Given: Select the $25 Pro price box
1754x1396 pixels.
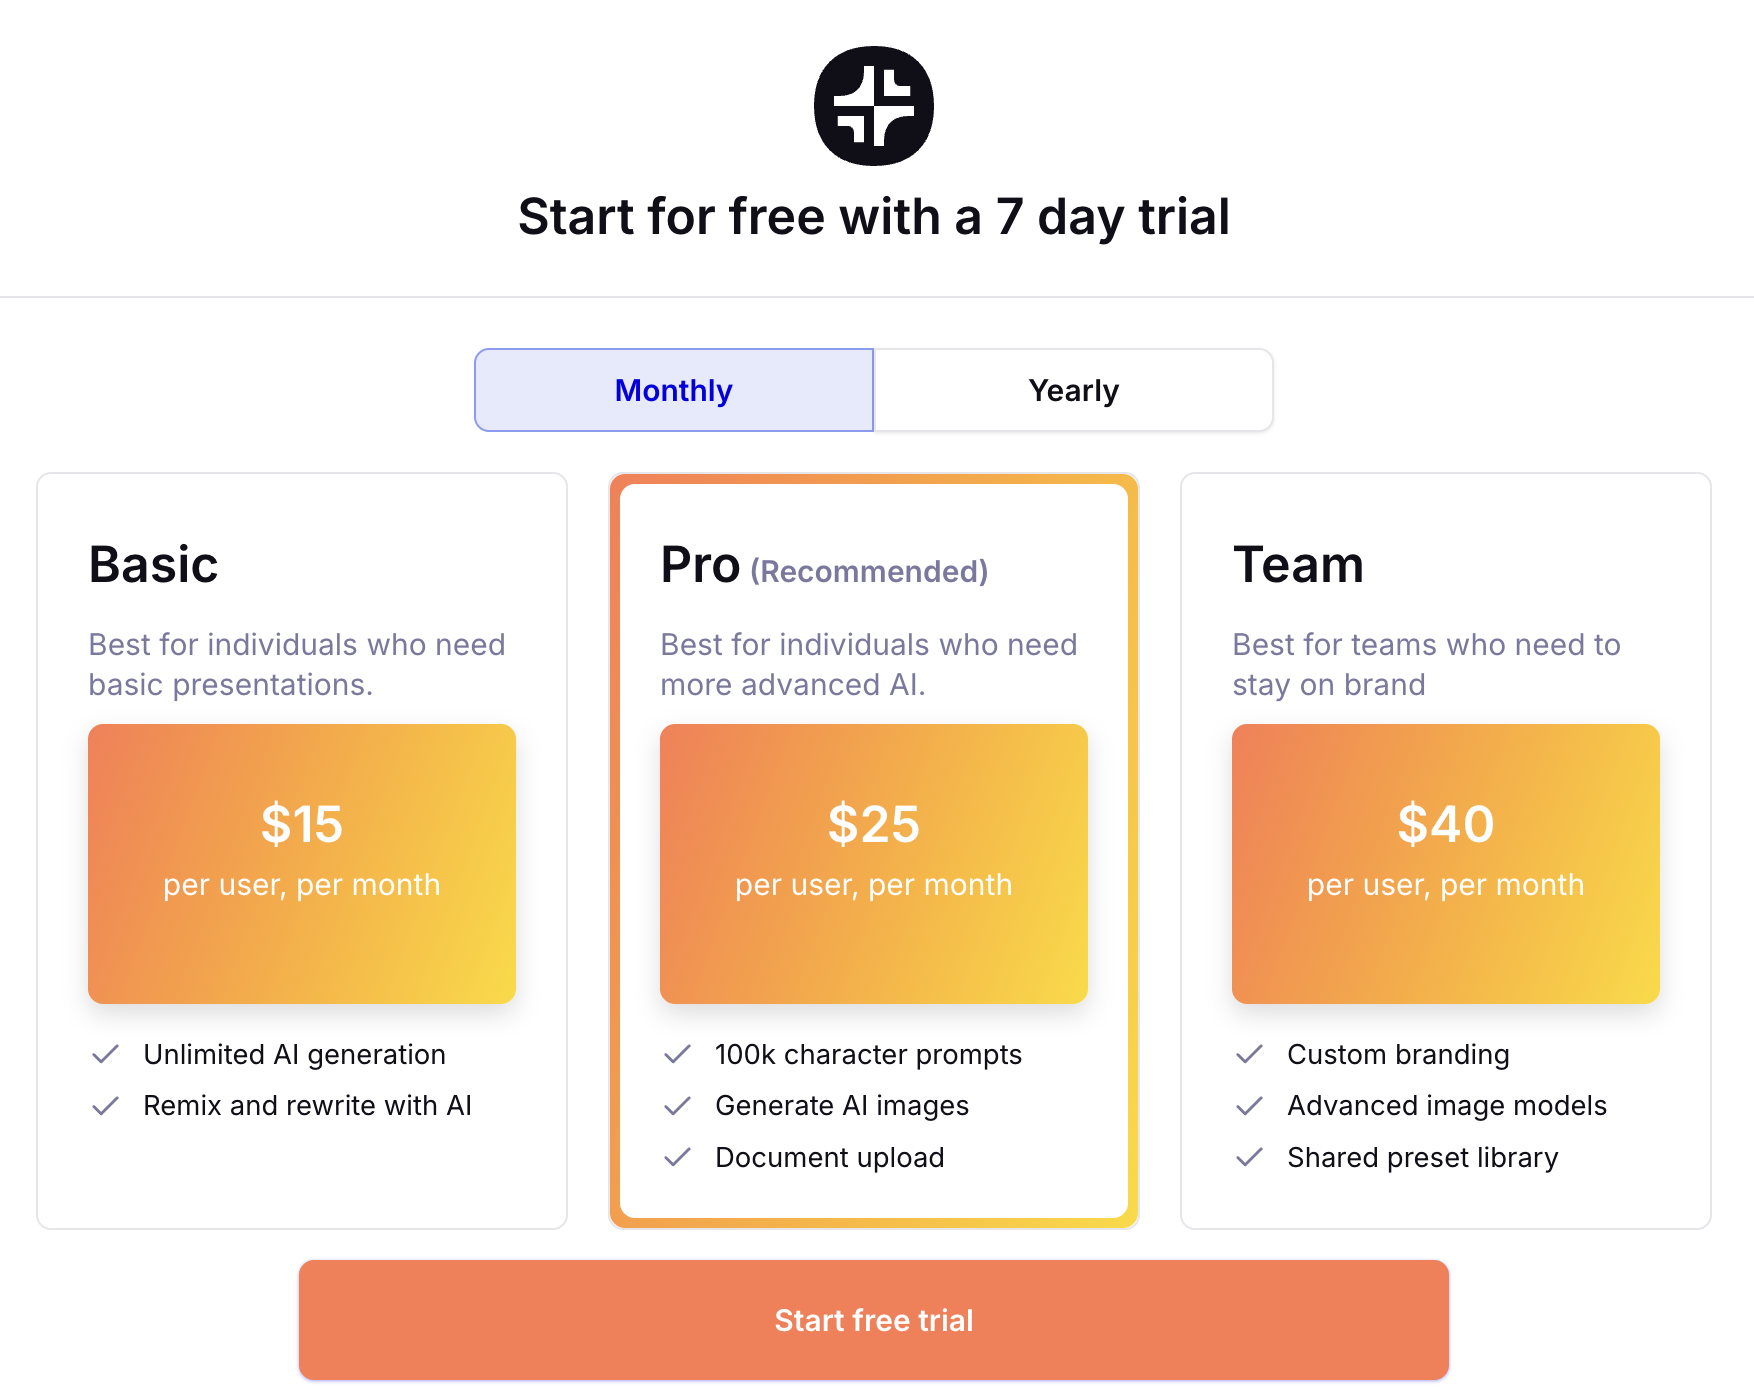Looking at the screenshot, I should click(x=874, y=863).
